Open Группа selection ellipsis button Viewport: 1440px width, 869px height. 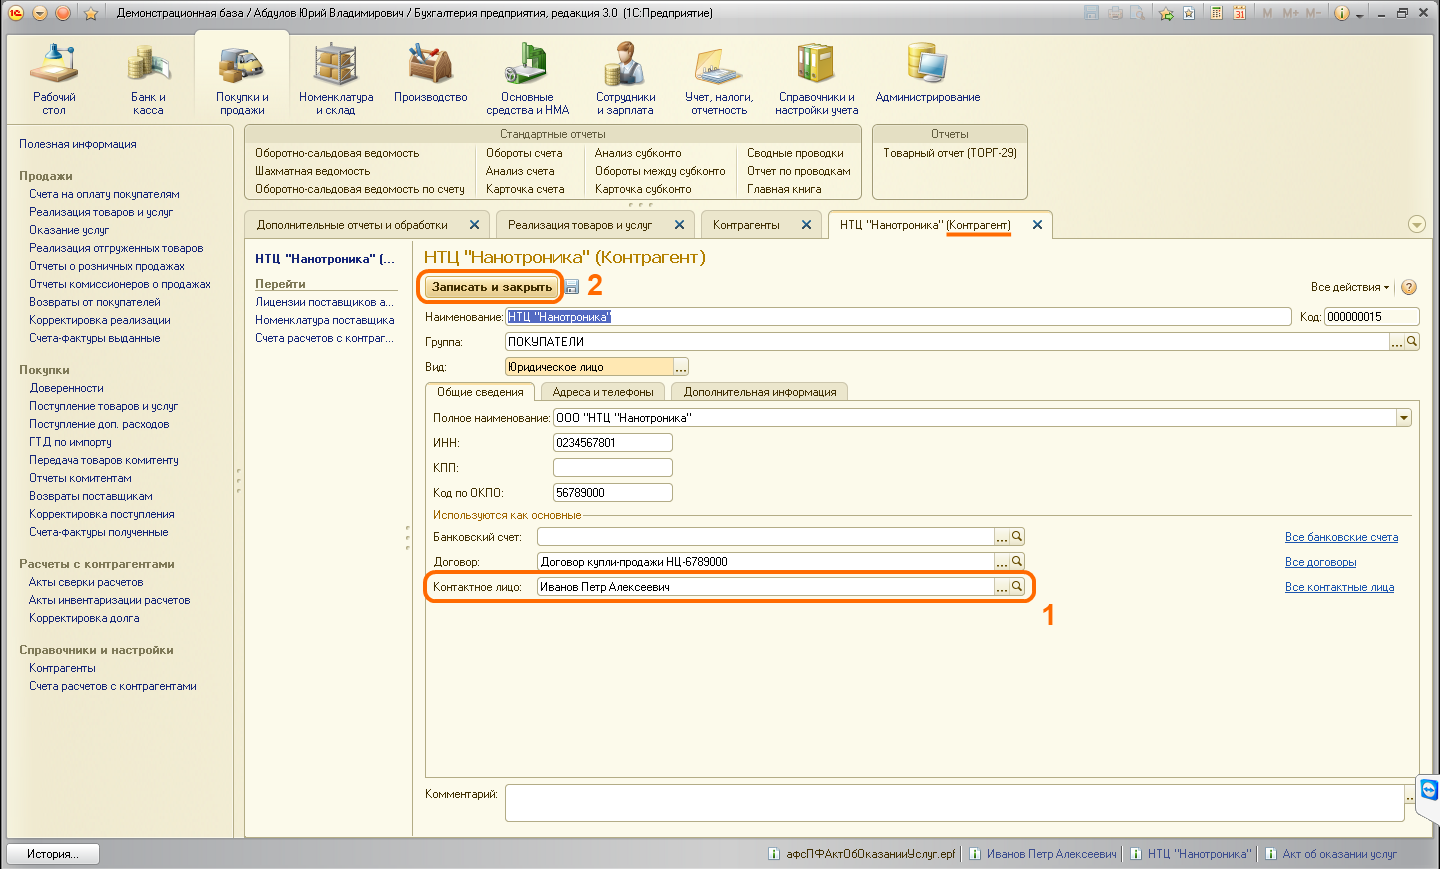click(1397, 342)
